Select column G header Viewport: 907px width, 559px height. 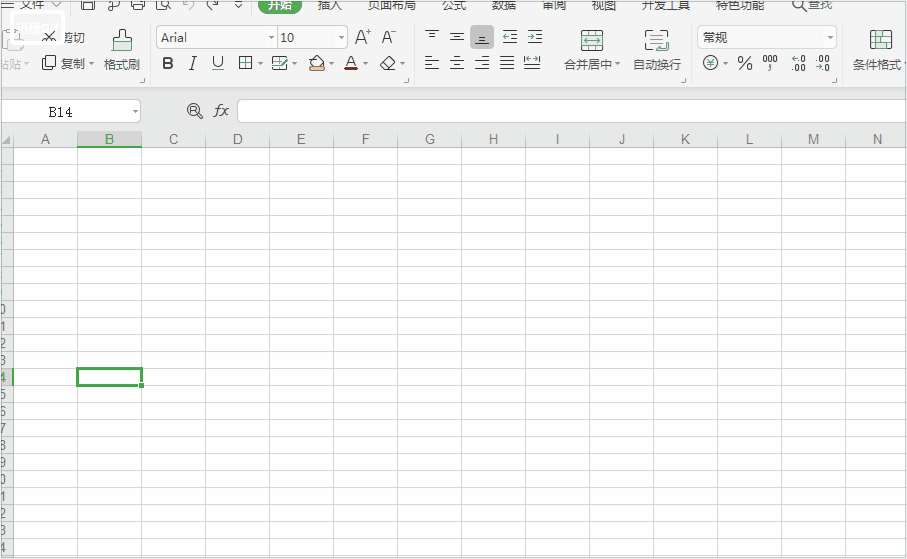[x=430, y=139]
